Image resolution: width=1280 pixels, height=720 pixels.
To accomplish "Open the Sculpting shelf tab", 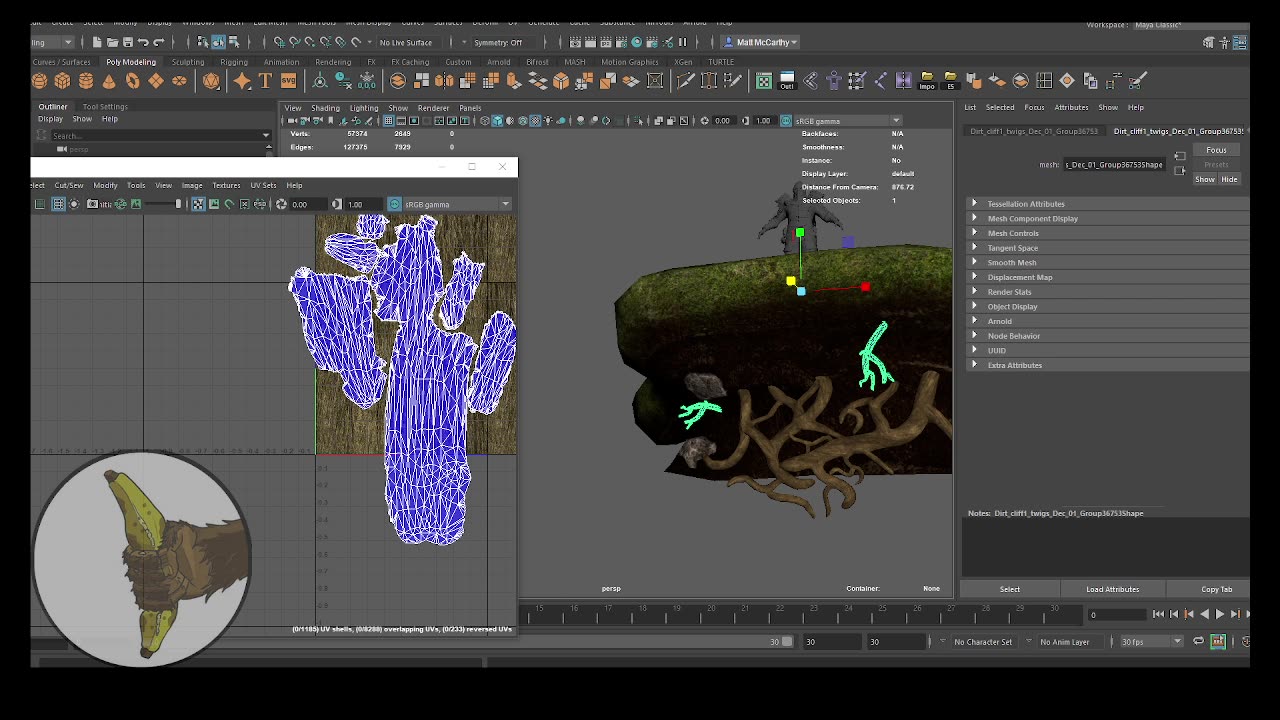I will [188, 62].
